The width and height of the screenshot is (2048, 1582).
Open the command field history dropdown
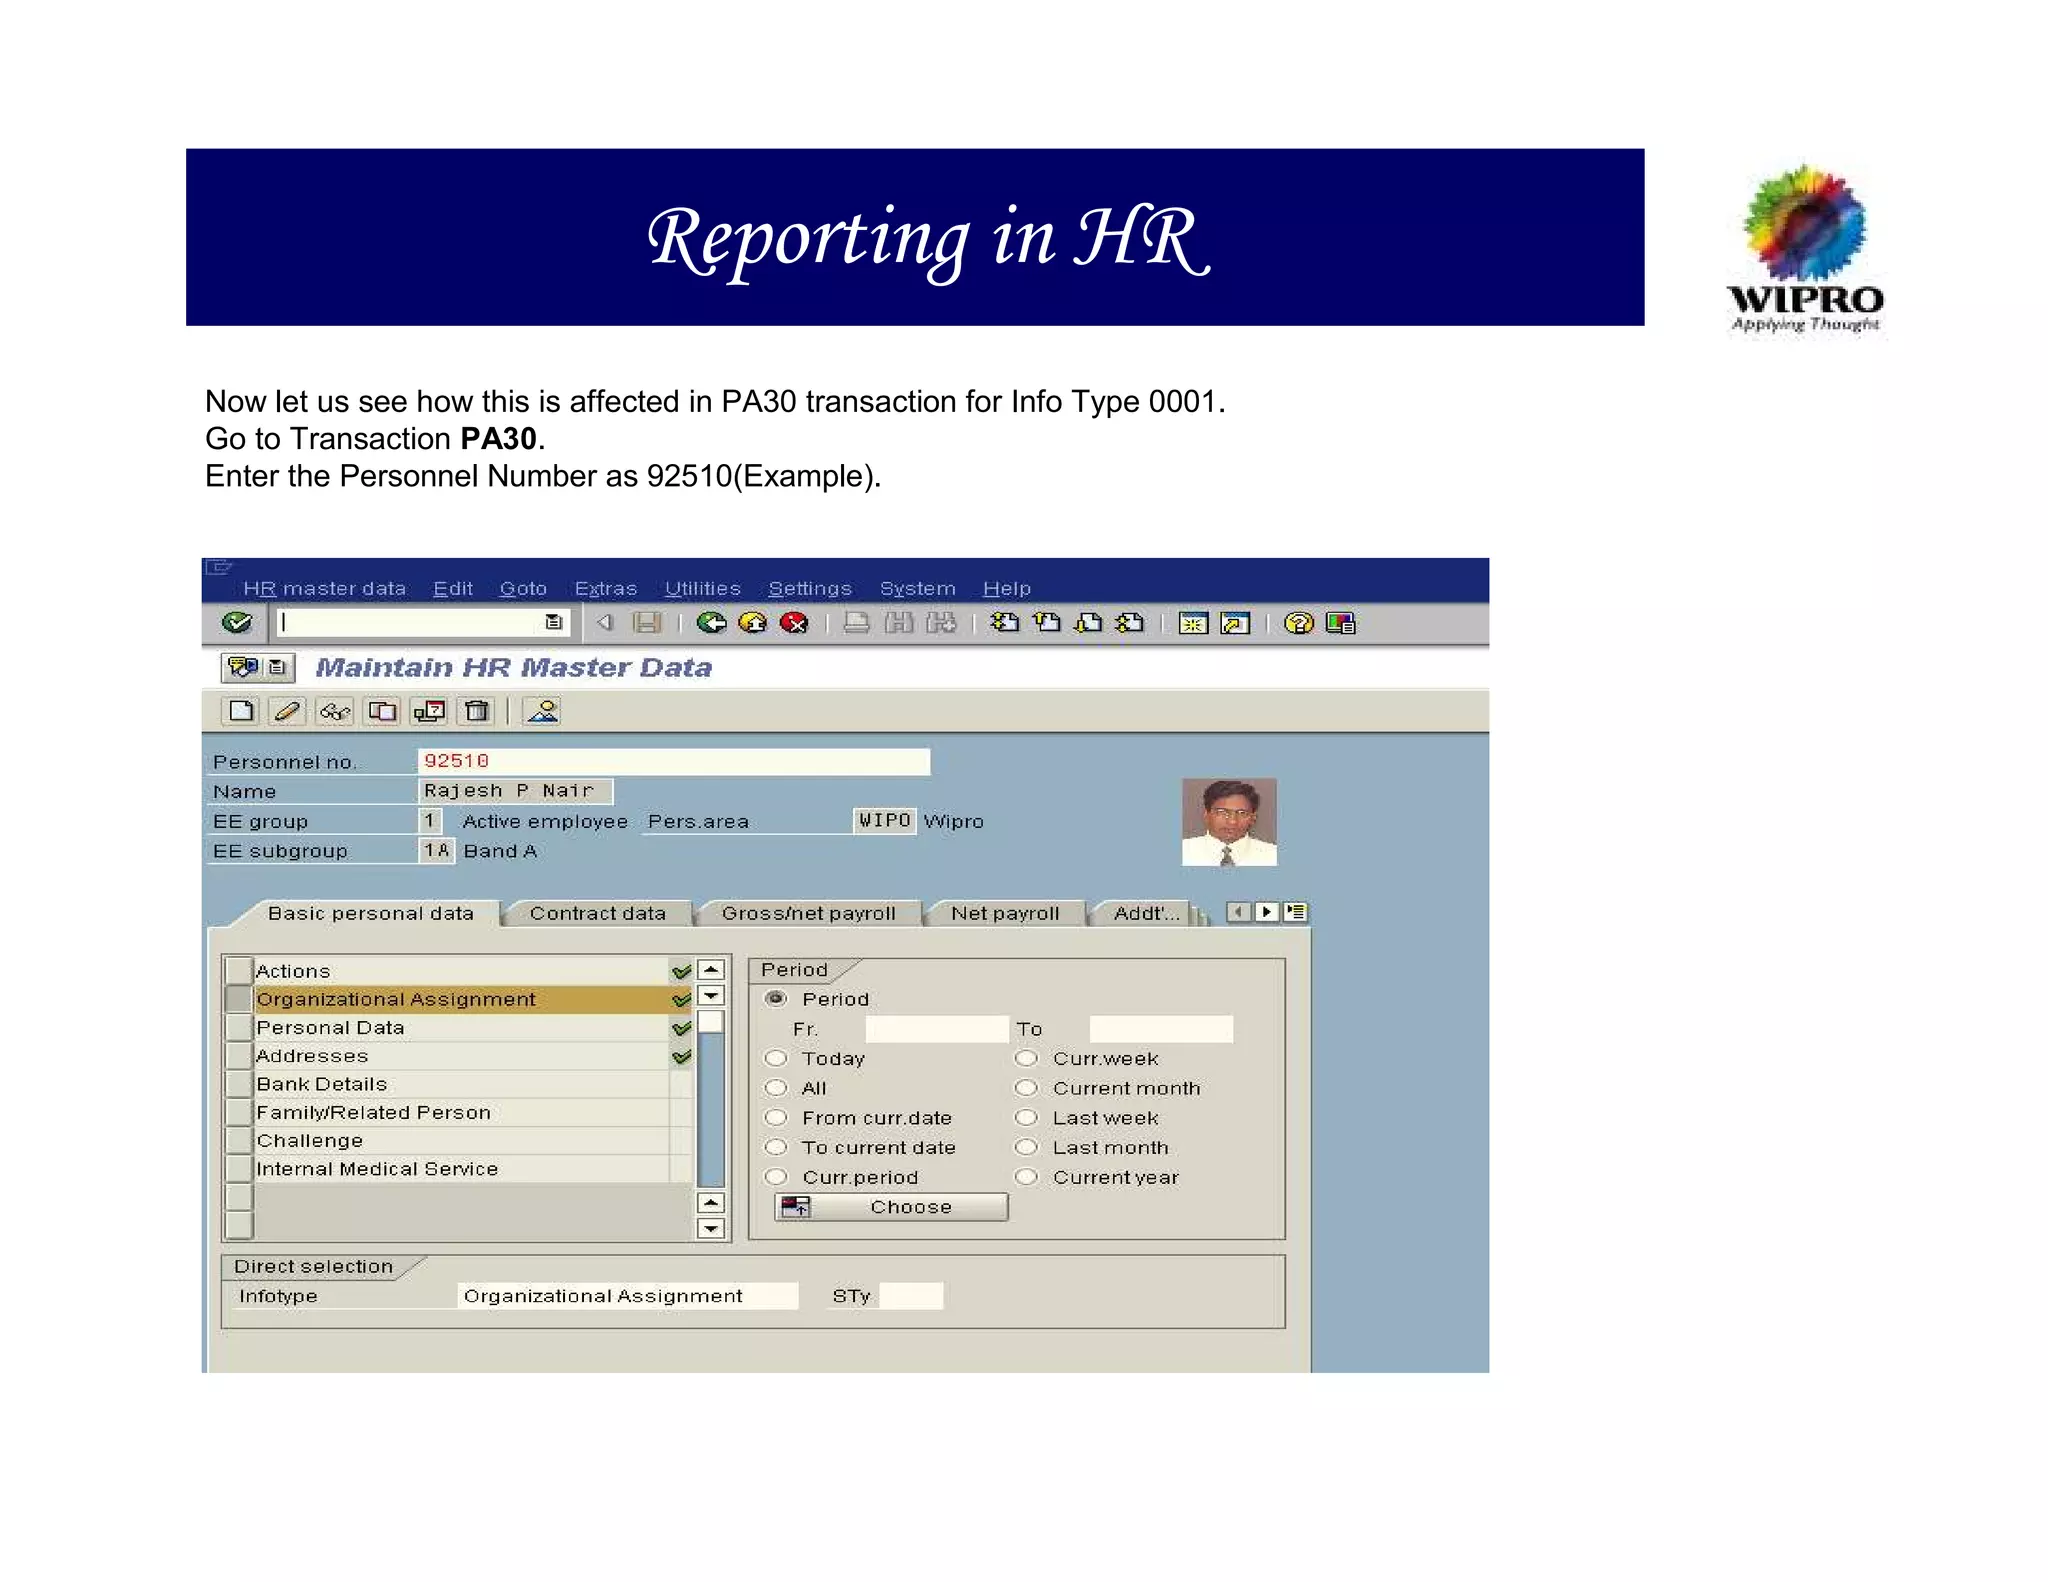(553, 622)
